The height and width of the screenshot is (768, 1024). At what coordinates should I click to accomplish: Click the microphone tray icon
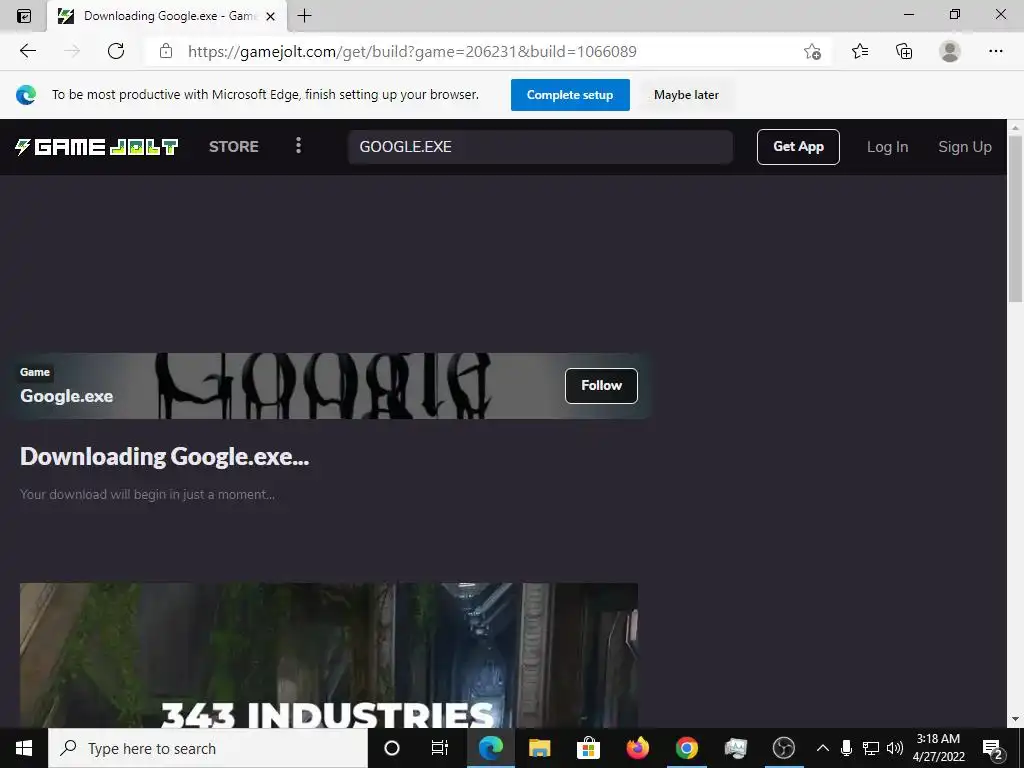click(x=846, y=748)
